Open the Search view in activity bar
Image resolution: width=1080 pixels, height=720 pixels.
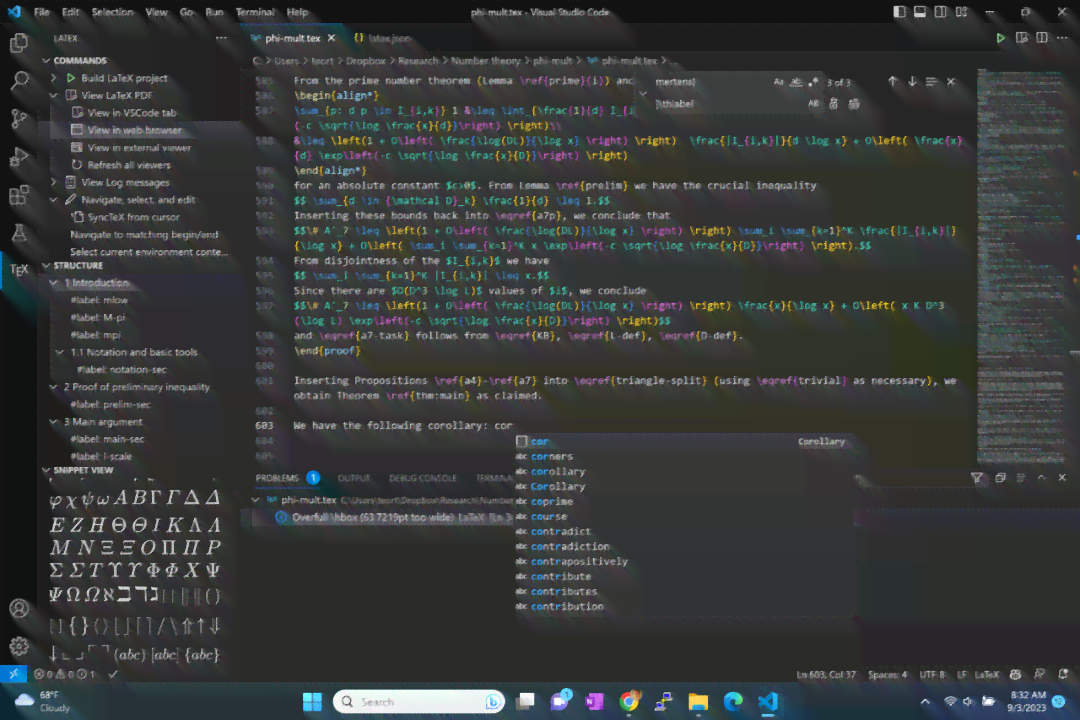[x=19, y=81]
